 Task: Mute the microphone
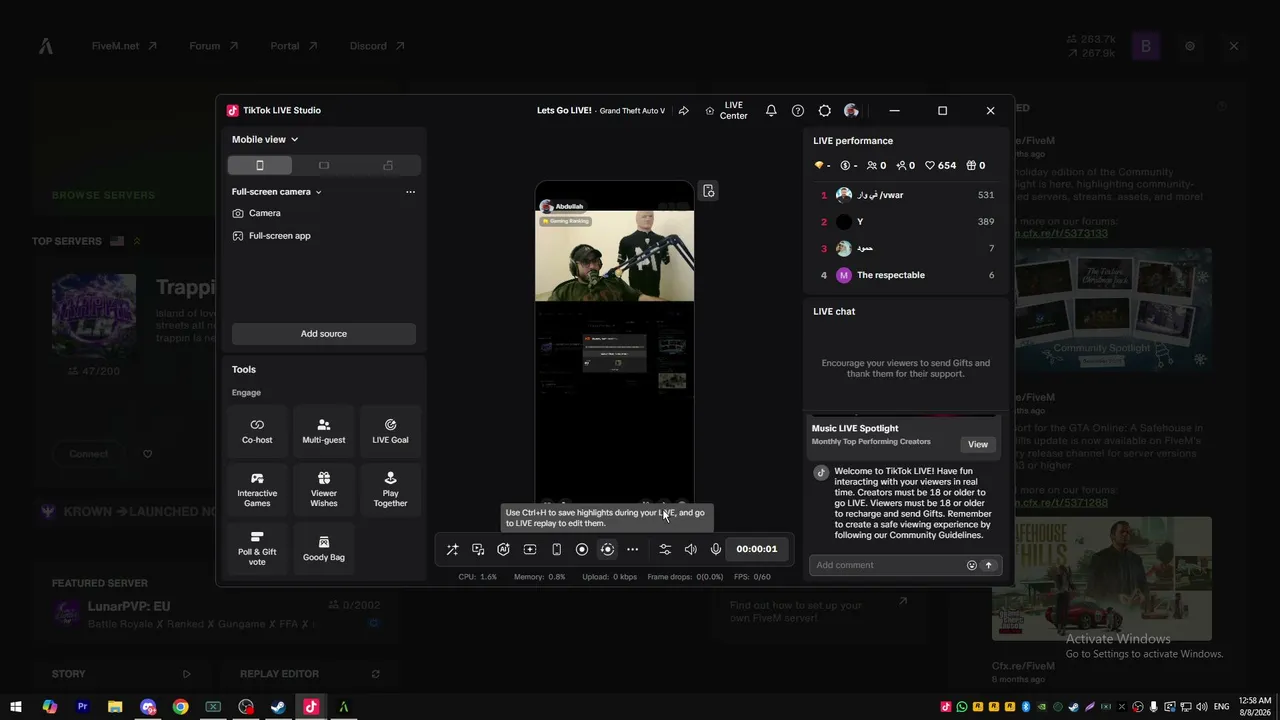pyautogui.click(x=716, y=549)
